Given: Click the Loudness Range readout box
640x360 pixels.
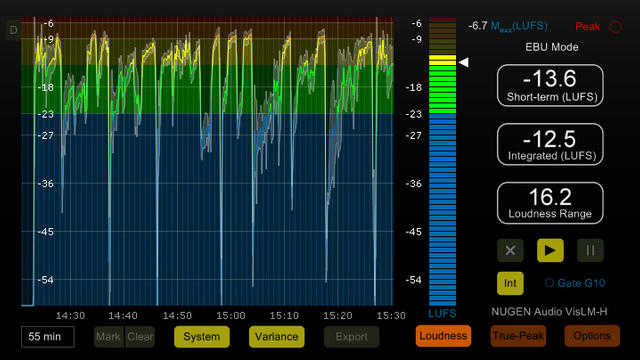Looking at the screenshot, I should pyautogui.click(x=550, y=203).
